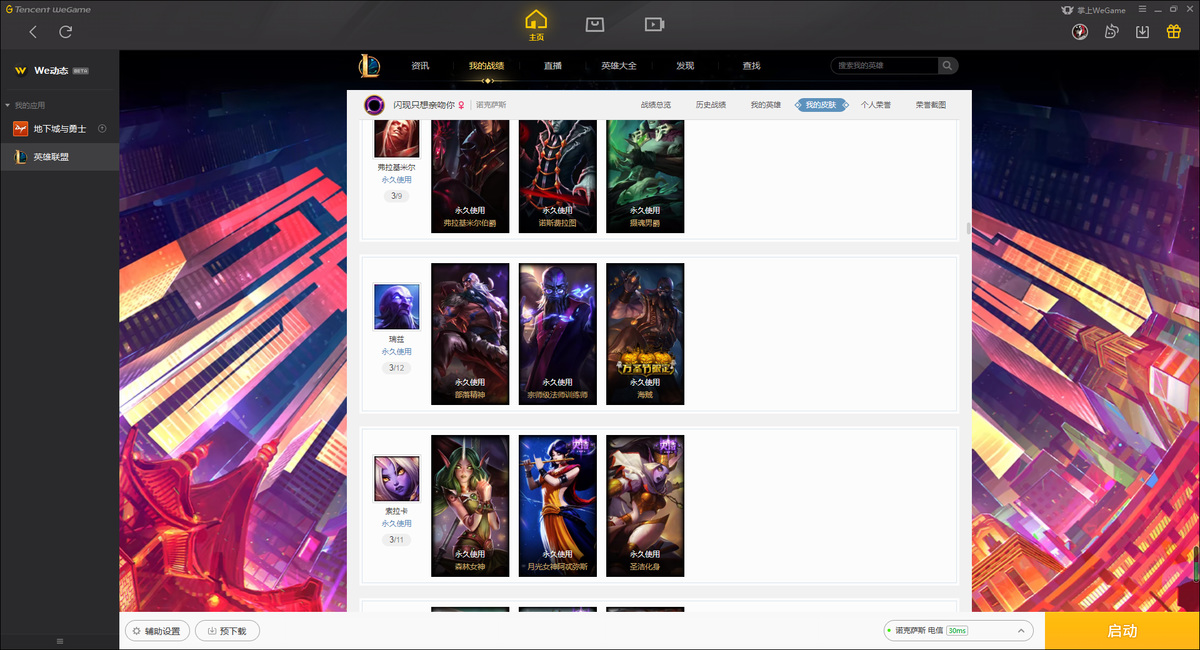Image resolution: width=1200 pixels, height=650 pixels.
Task: Open the 部落精神 skin card
Action: [x=470, y=334]
